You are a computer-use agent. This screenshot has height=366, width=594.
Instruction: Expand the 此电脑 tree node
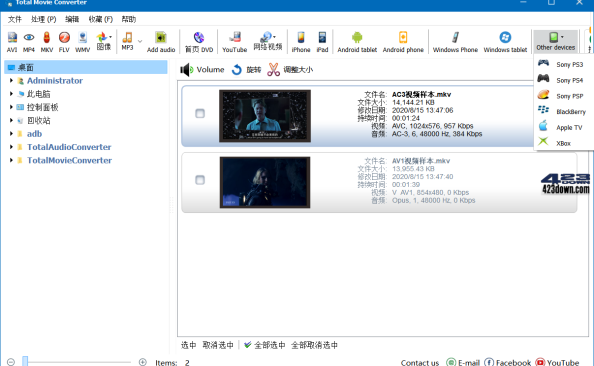pos(11,94)
